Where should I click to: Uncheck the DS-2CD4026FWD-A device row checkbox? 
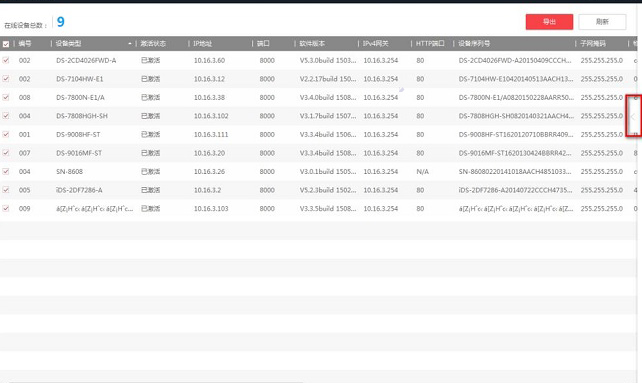pos(6,60)
